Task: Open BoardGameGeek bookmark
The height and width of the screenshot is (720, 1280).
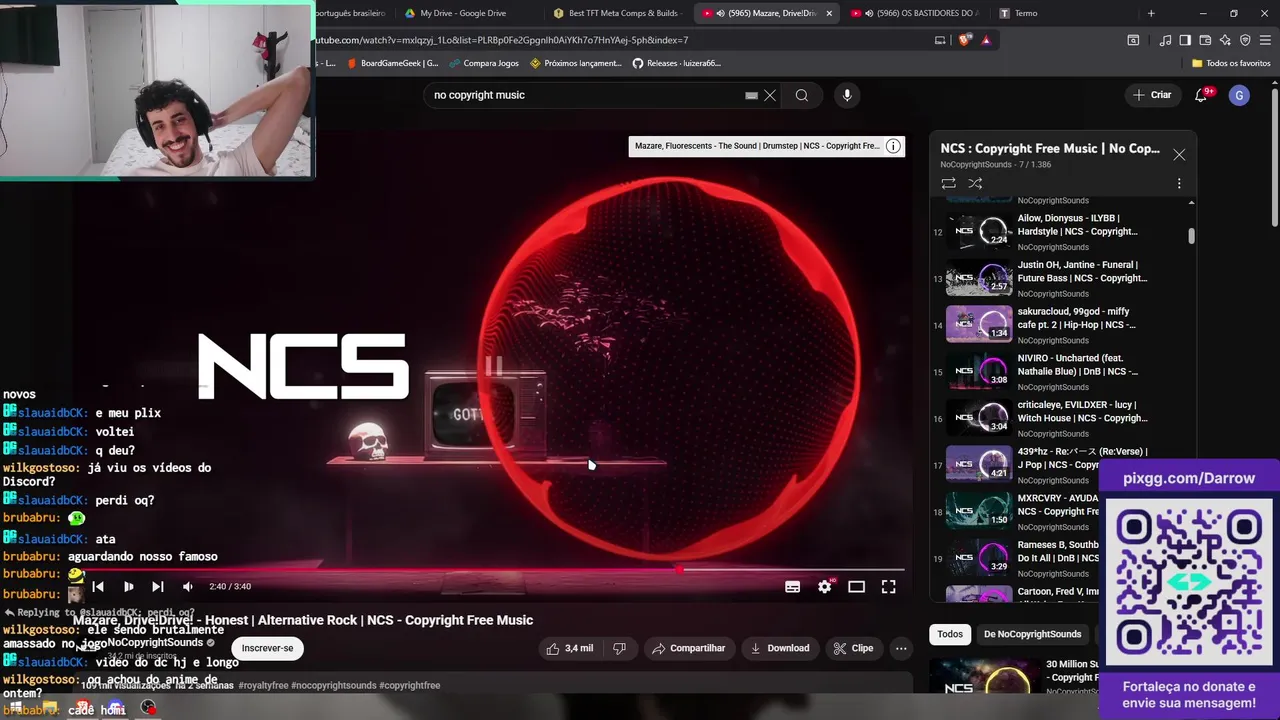Action: [x=392, y=63]
